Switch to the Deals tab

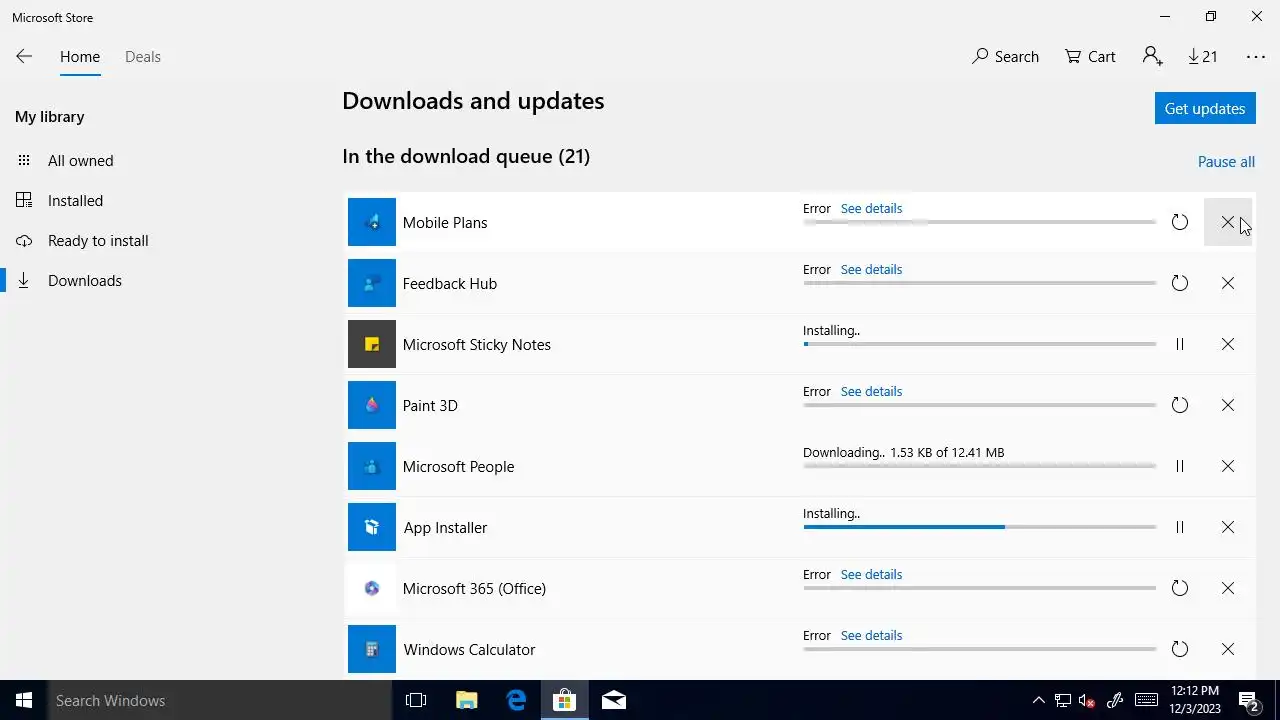coord(143,57)
